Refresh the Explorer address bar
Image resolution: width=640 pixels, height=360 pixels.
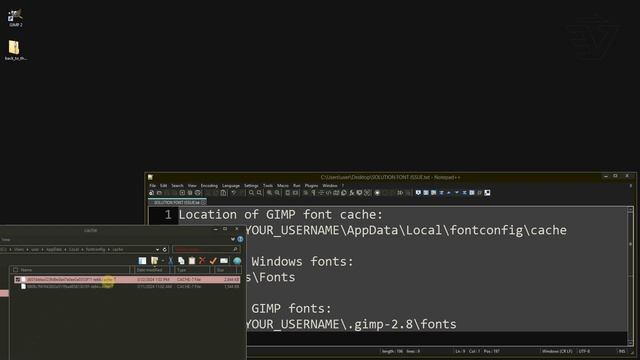165,249
